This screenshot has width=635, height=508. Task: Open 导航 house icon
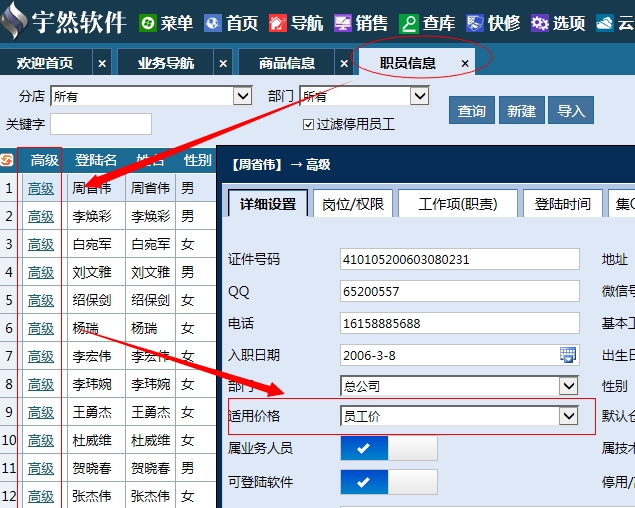click(x=278, y=23)
